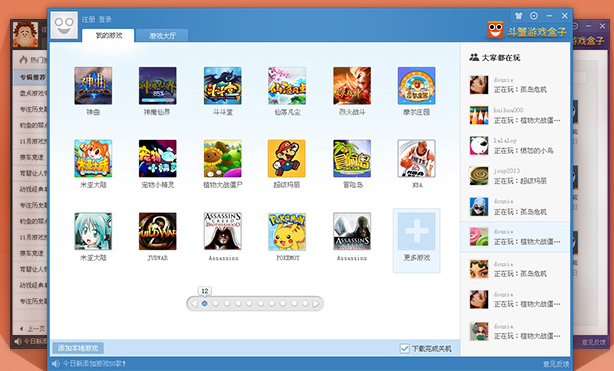Click the 大家都在玩 people icon
614x371 pixels.
tap(474, 57)
